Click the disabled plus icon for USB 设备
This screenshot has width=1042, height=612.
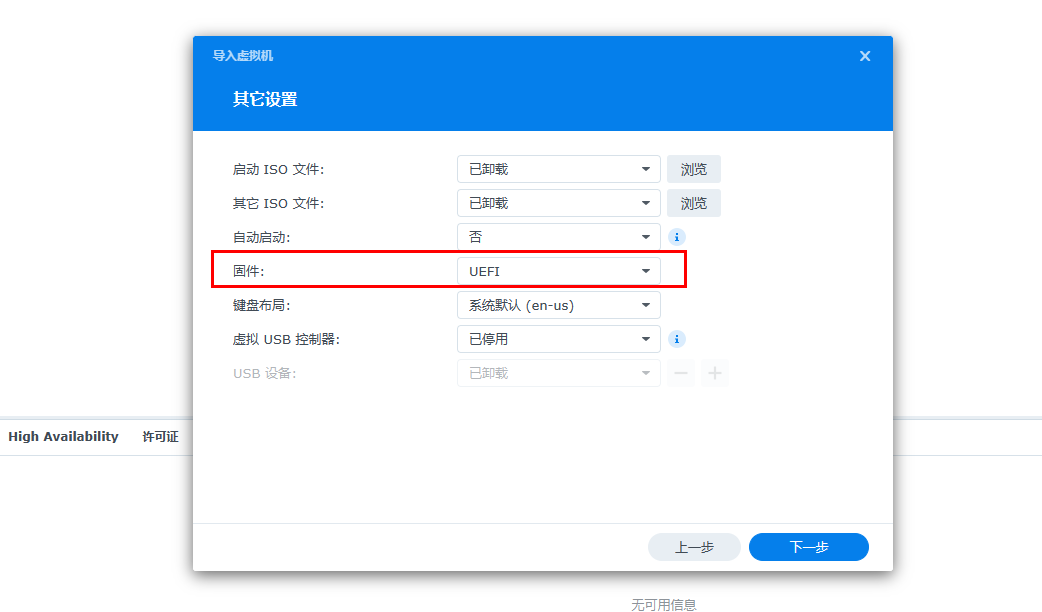(715, 373)
